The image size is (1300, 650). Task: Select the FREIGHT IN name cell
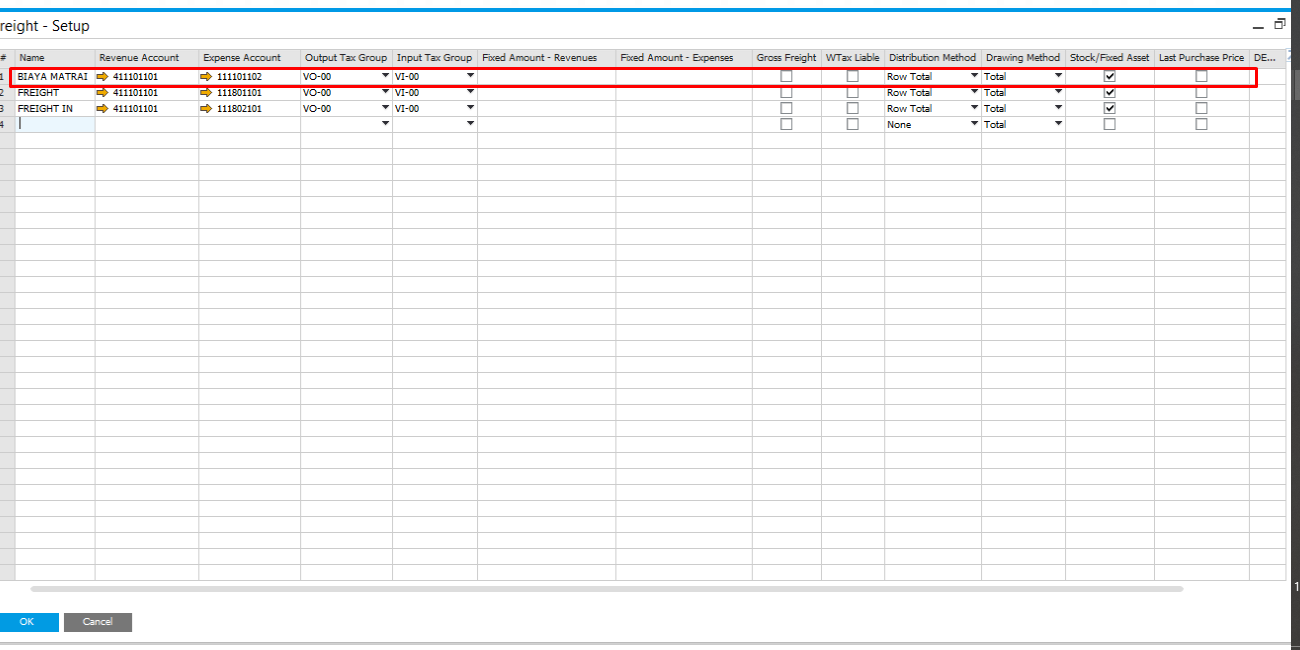click(x=55, y=108)
